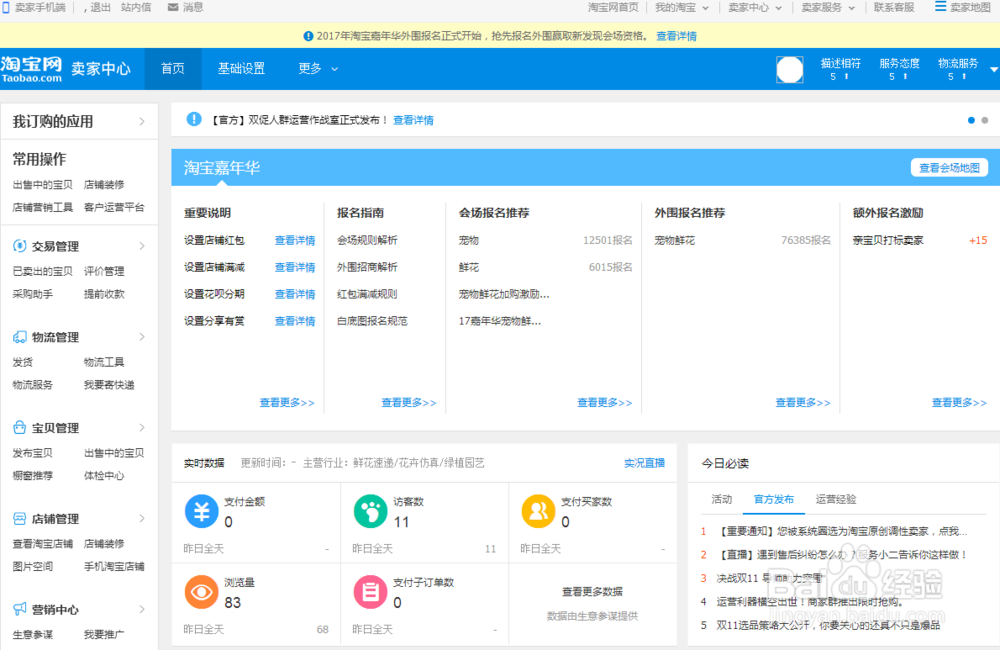
Task: Click 查看详情 for 设置店铺红包
Action: click(295, 240)
